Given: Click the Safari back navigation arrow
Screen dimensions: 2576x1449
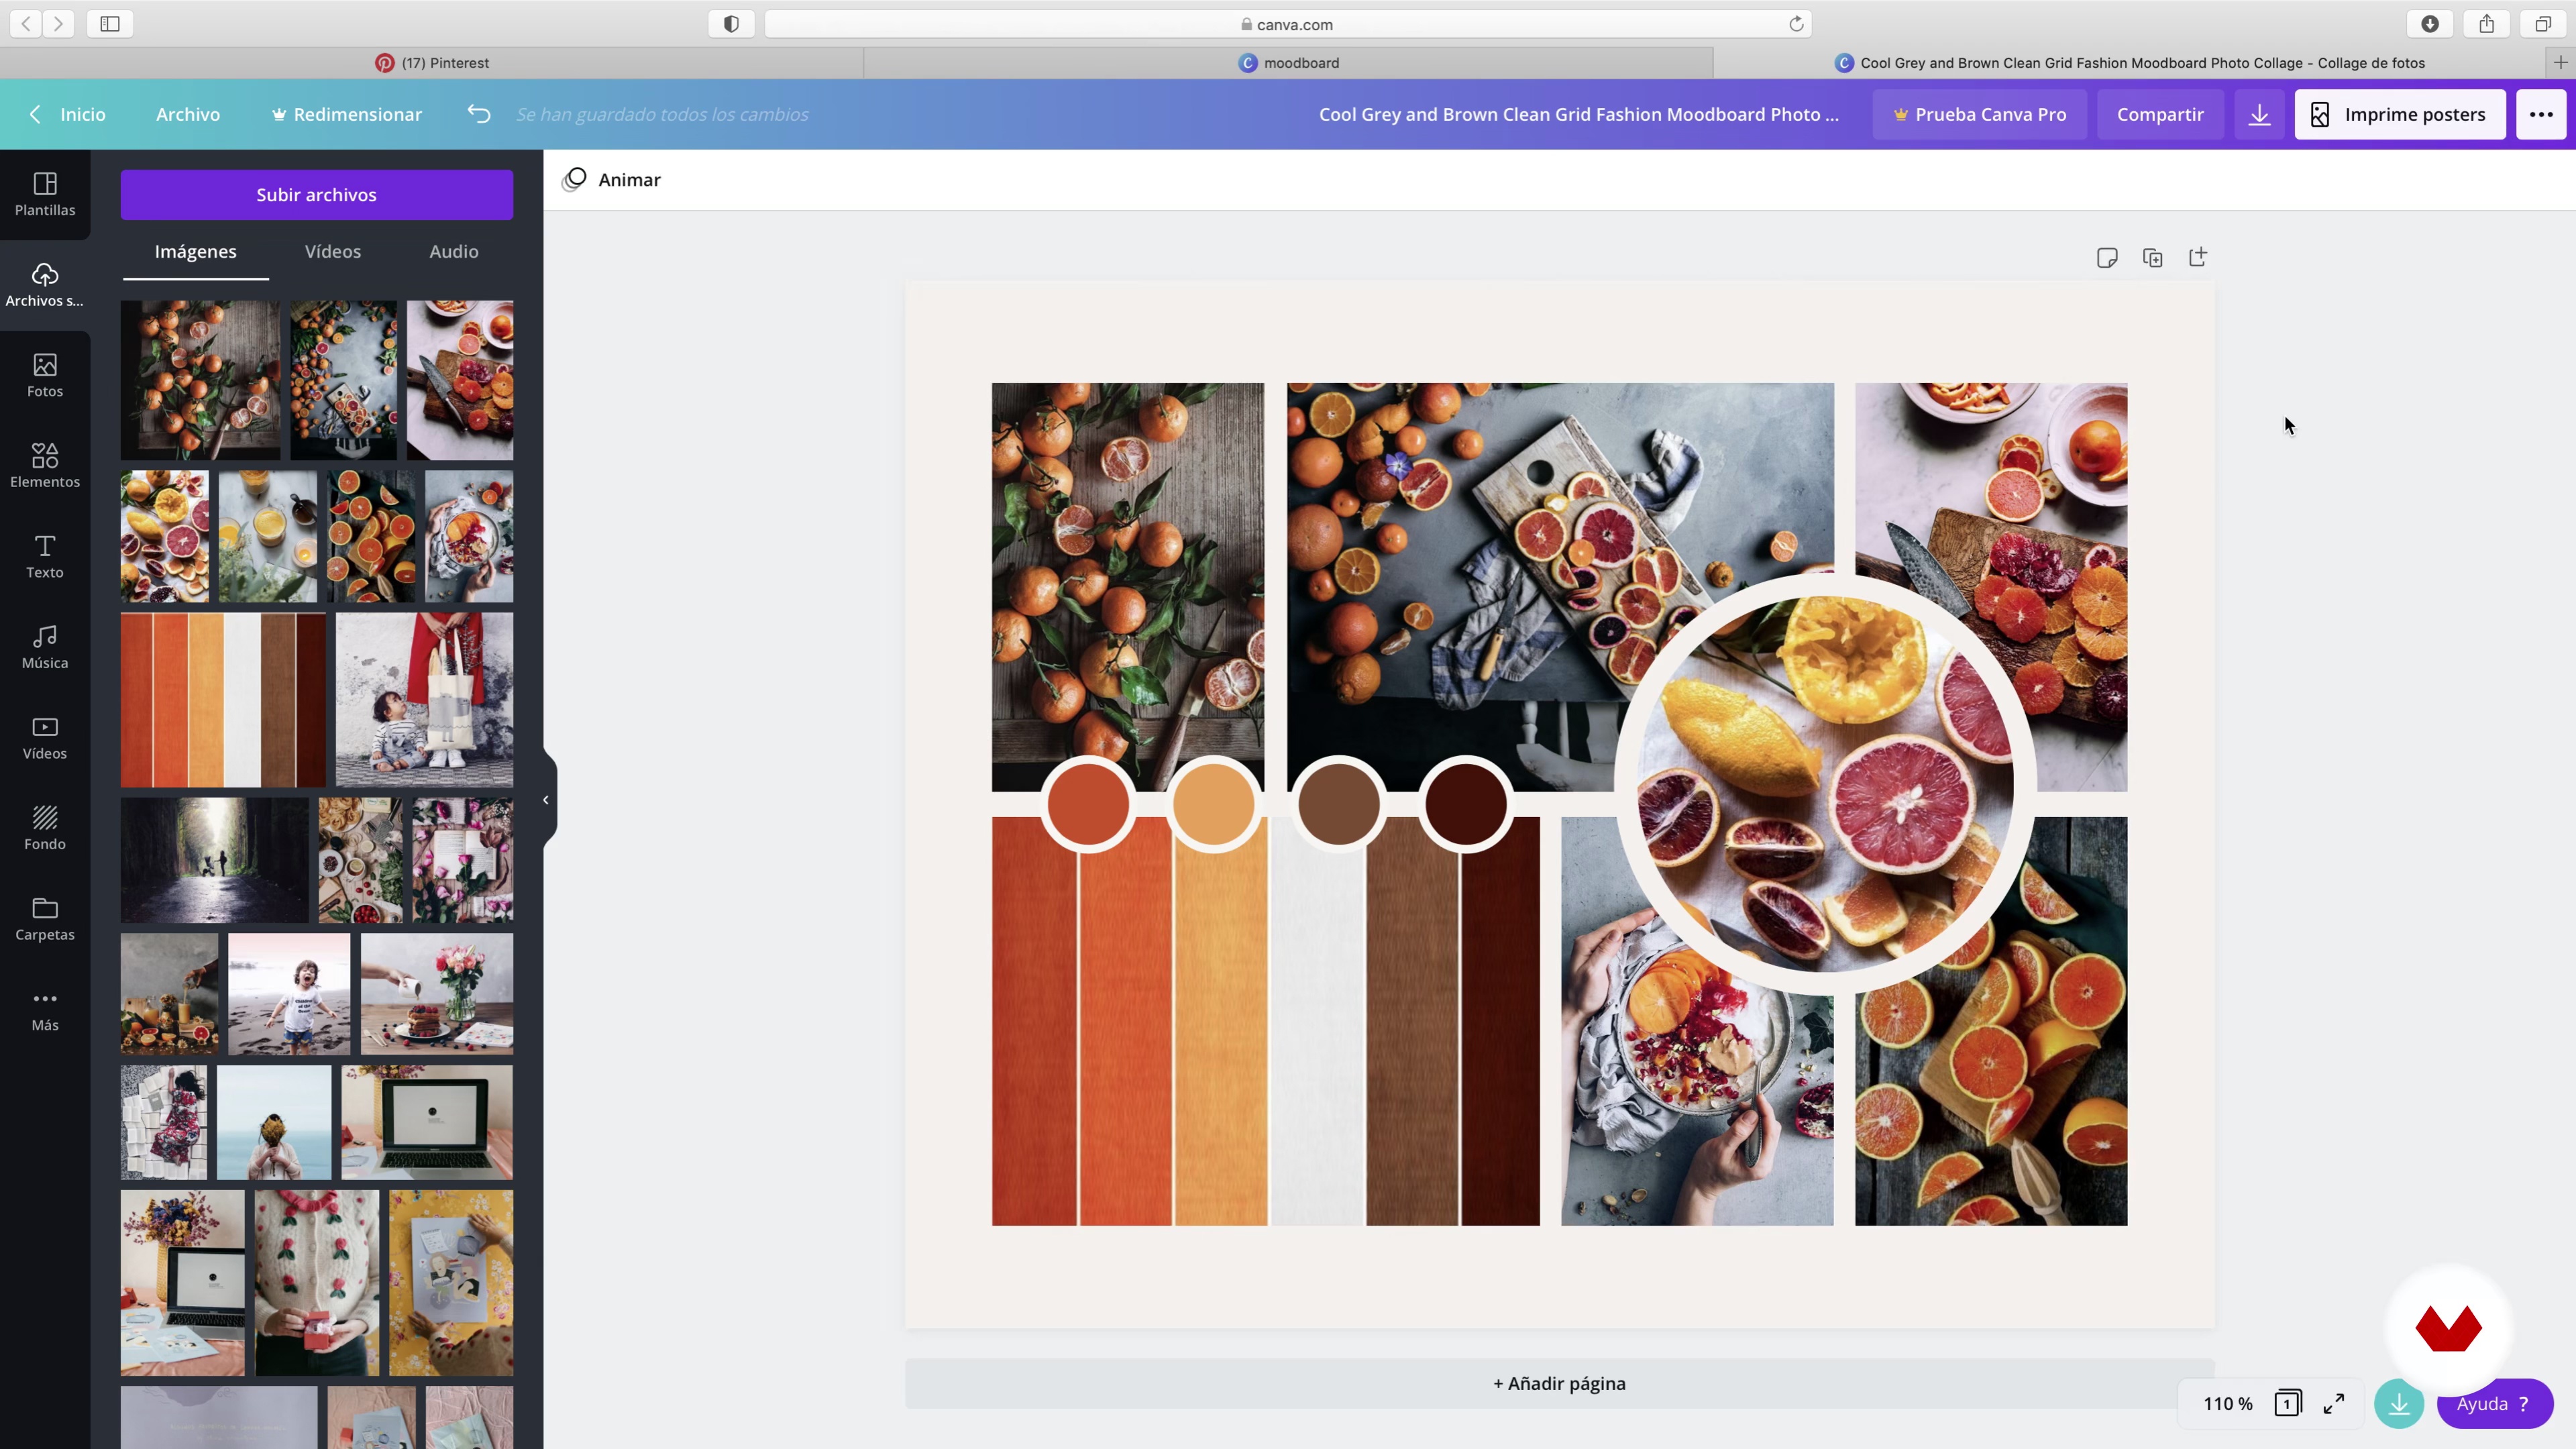Looking at the screenshot, I should tap(26, 24).
